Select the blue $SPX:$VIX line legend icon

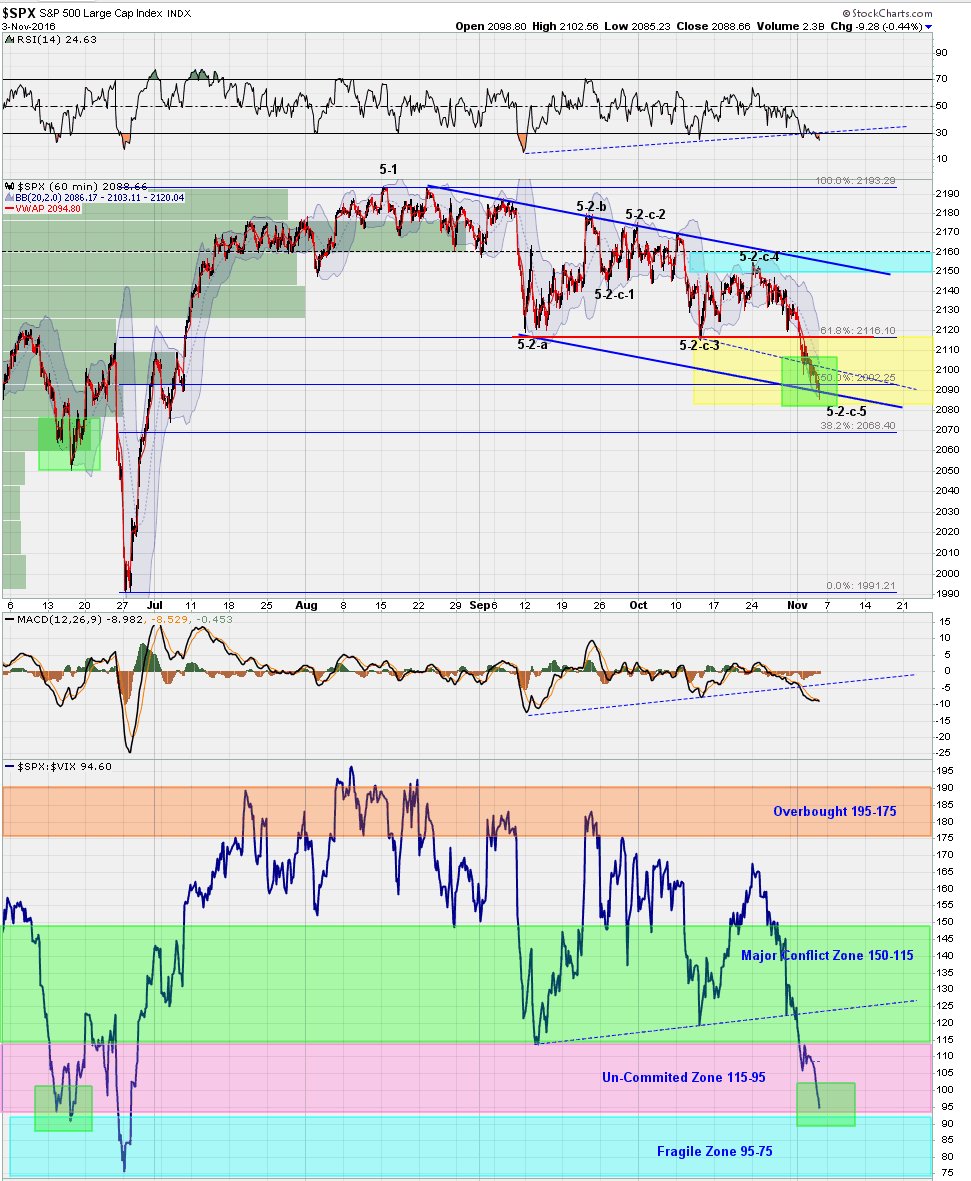pyautogui.click(x=10, y=765)
